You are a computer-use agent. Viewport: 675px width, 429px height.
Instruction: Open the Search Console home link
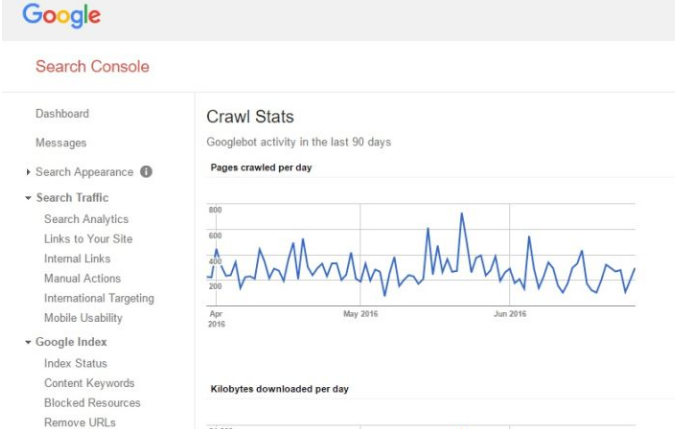click(x=92, y=67)
